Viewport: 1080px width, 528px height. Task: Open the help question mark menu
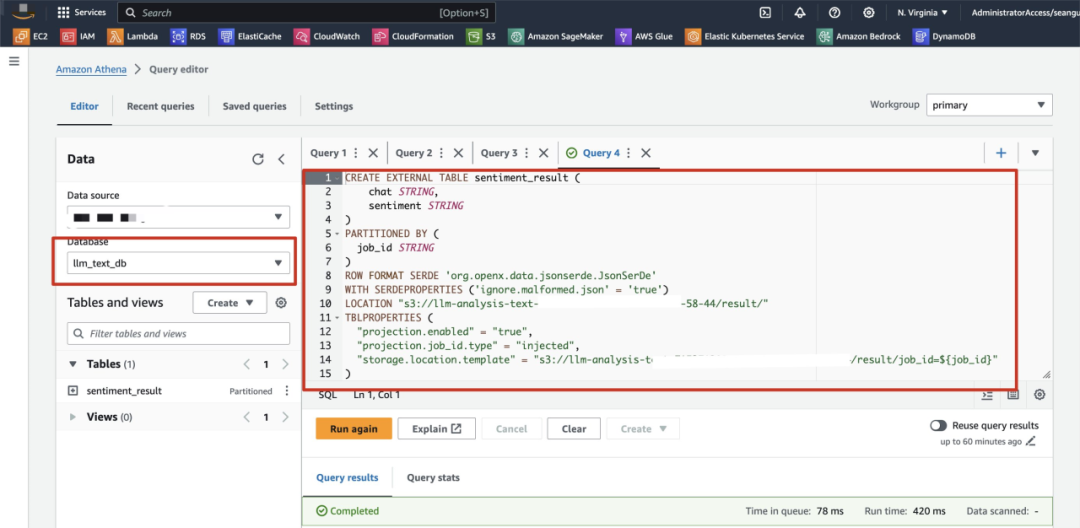point(834,12)
